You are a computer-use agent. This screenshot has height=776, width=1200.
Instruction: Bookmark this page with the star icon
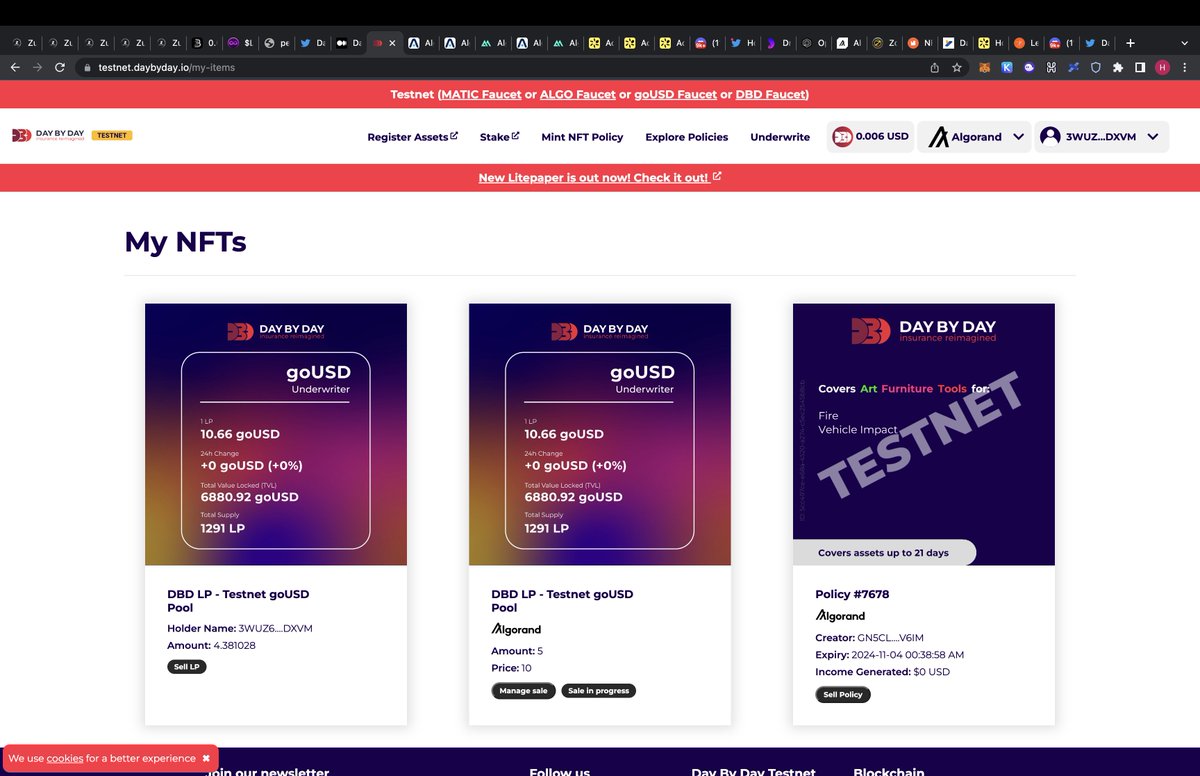tap(957, 67)
